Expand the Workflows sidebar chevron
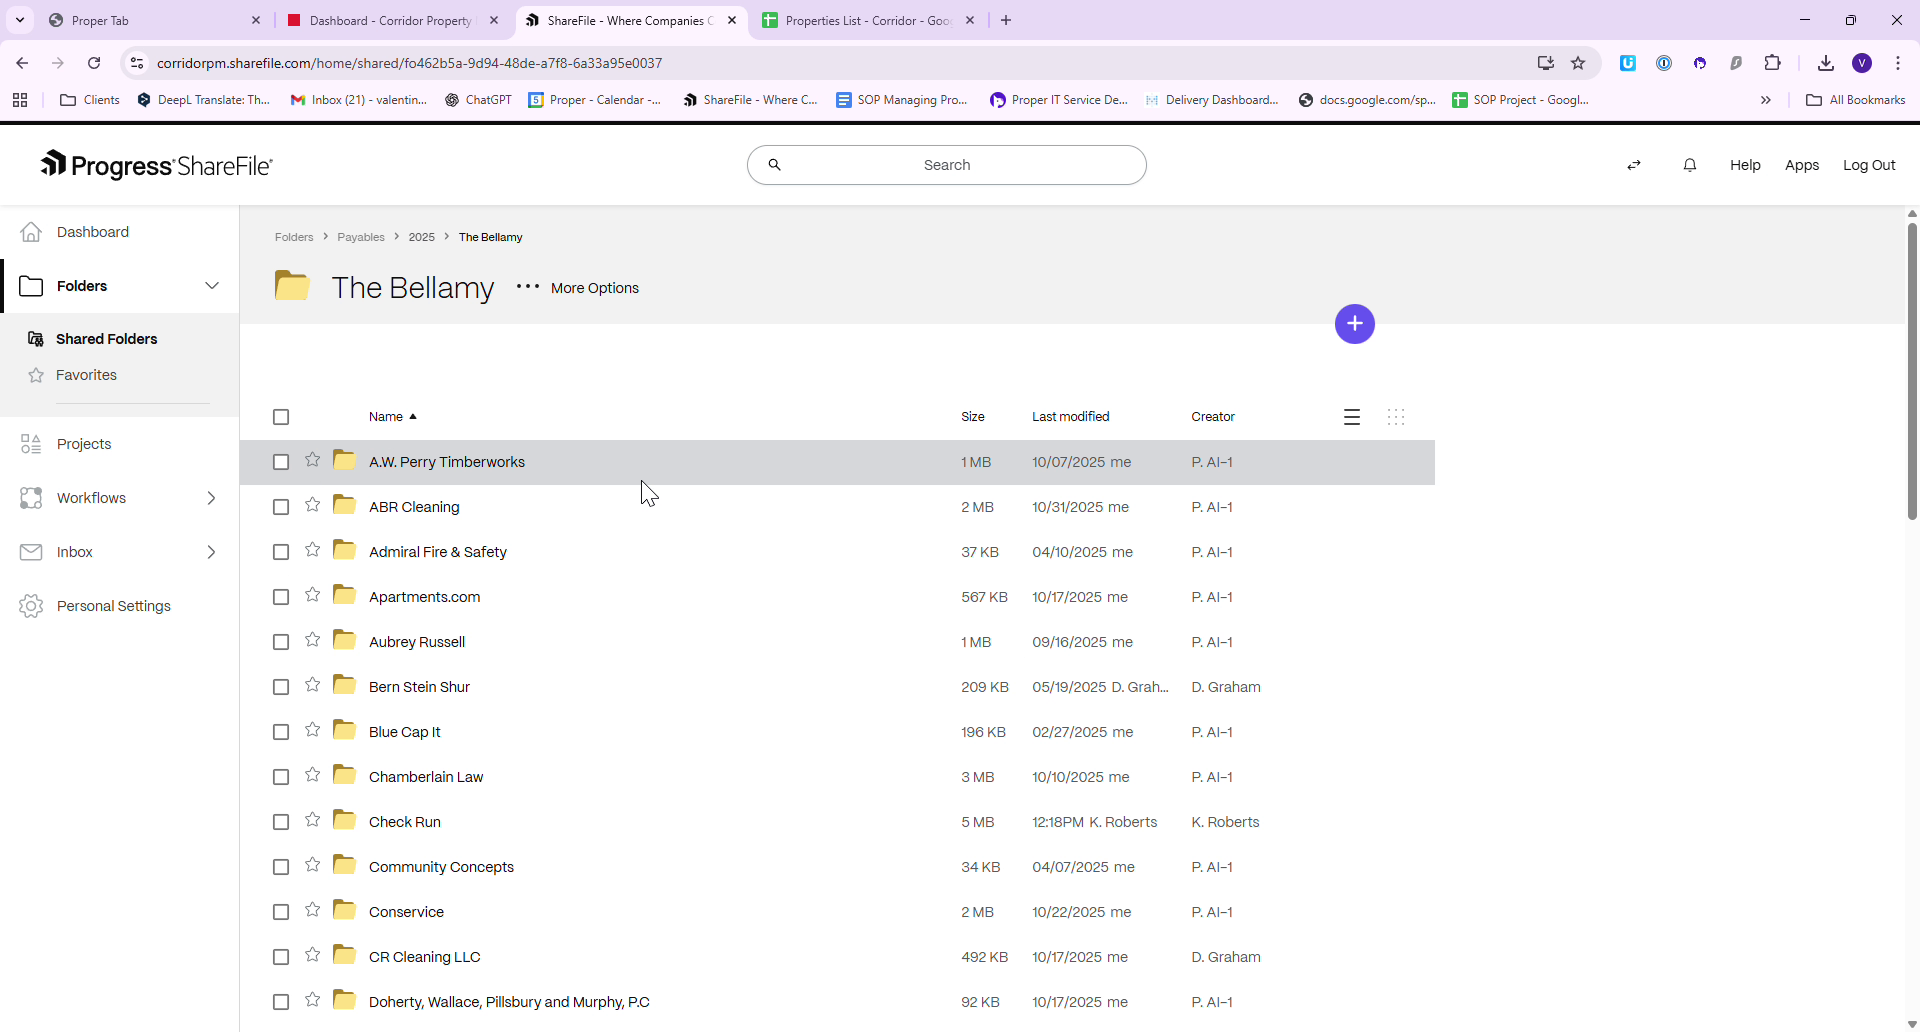Image resolution: width=1920 pixels, height=1032 pixels. (x=211, y=498)
